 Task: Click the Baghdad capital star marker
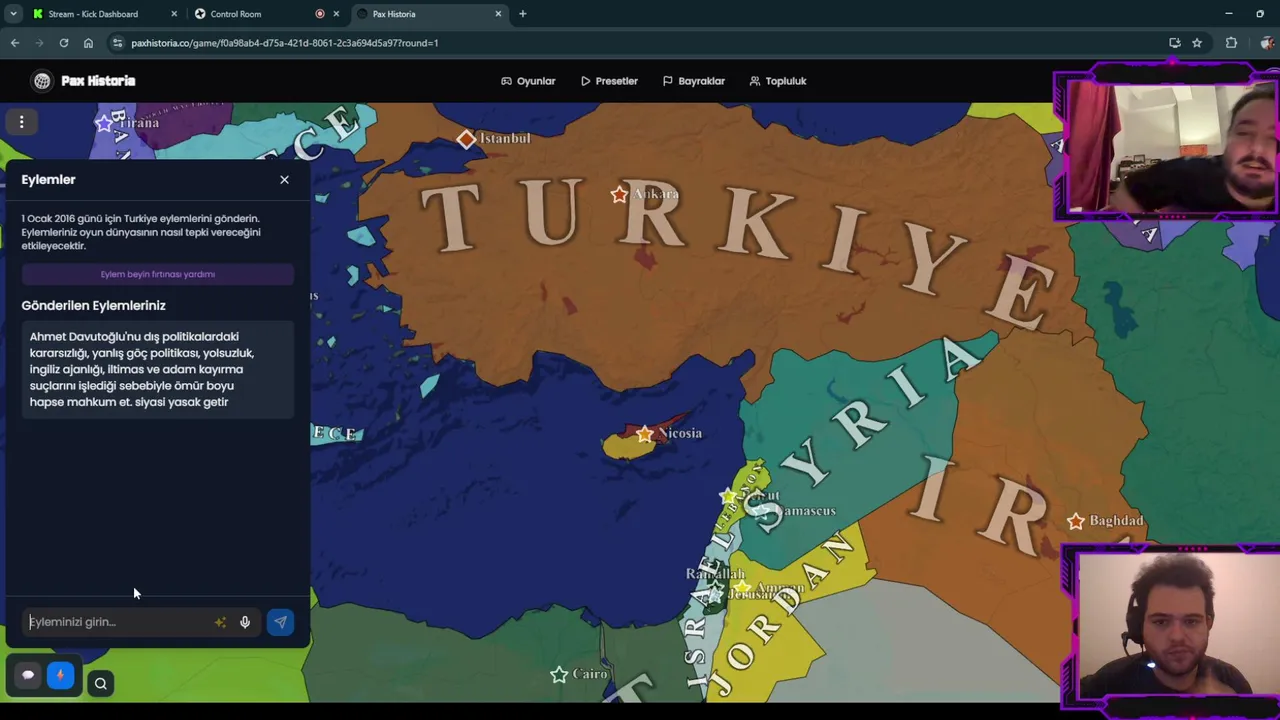(x=1076, y=521)
